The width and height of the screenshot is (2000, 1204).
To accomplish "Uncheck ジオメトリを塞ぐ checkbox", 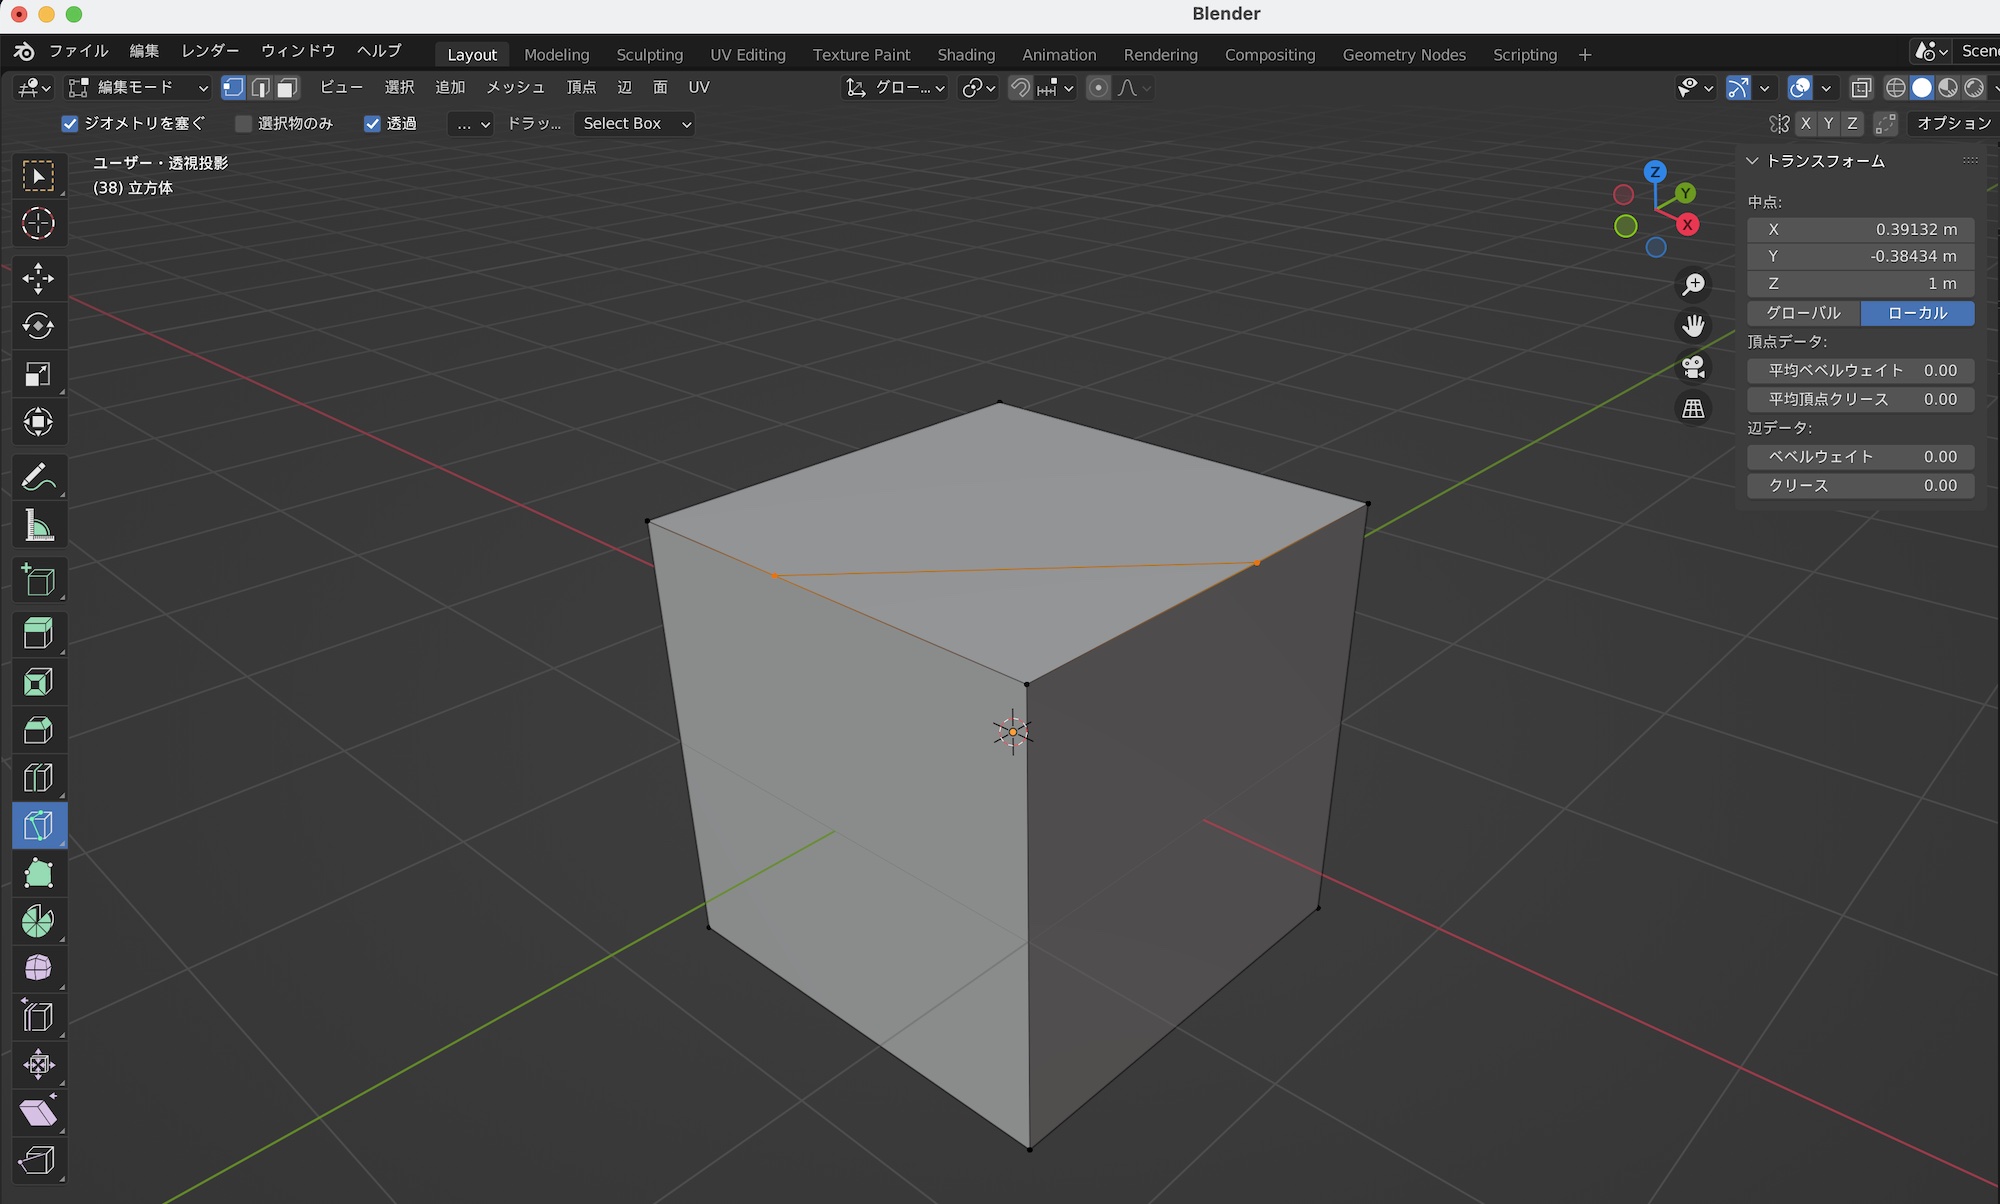I will click(70, 124).
